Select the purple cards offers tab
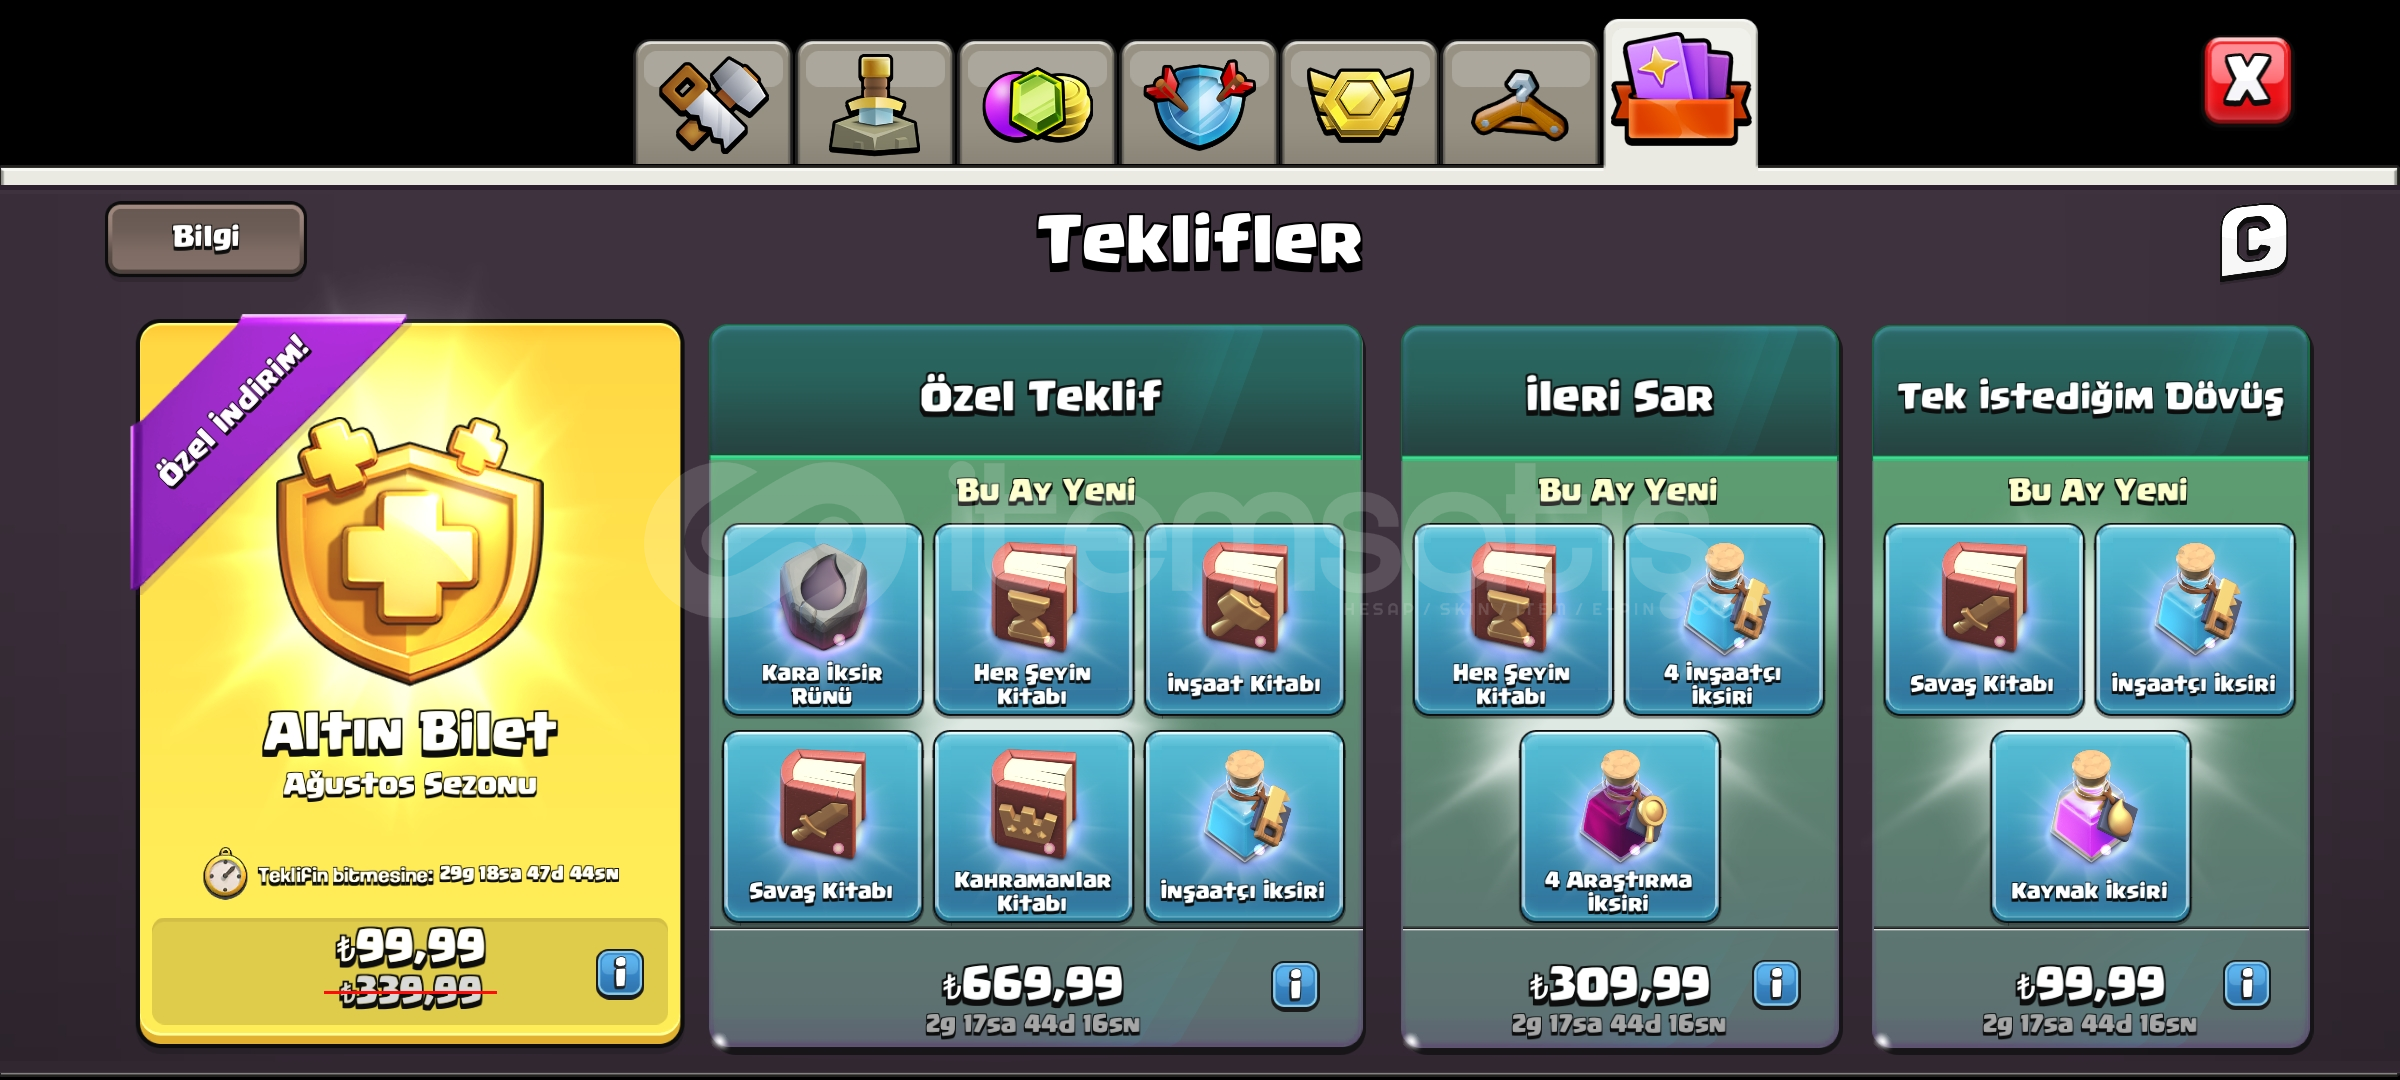The height and width of the screenshot is (1080, 2400). [1681, 94]
